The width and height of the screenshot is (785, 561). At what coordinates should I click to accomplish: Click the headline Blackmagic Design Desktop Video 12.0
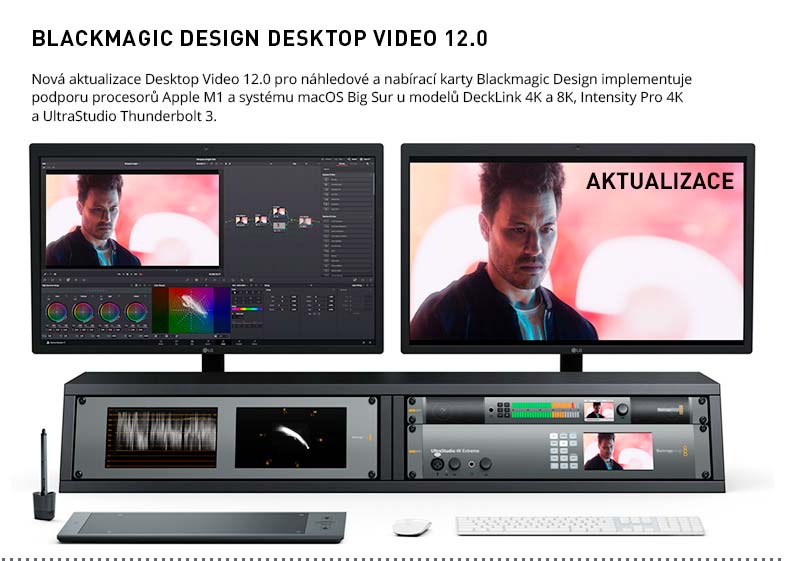(x=259, y=39)
